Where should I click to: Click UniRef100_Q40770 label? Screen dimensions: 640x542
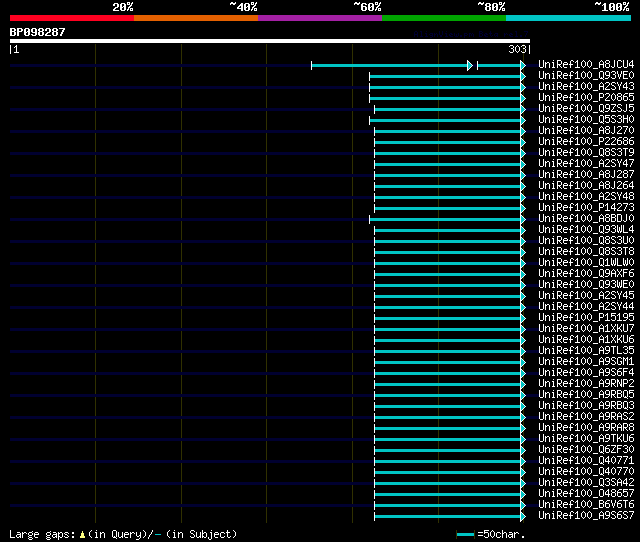586,472
